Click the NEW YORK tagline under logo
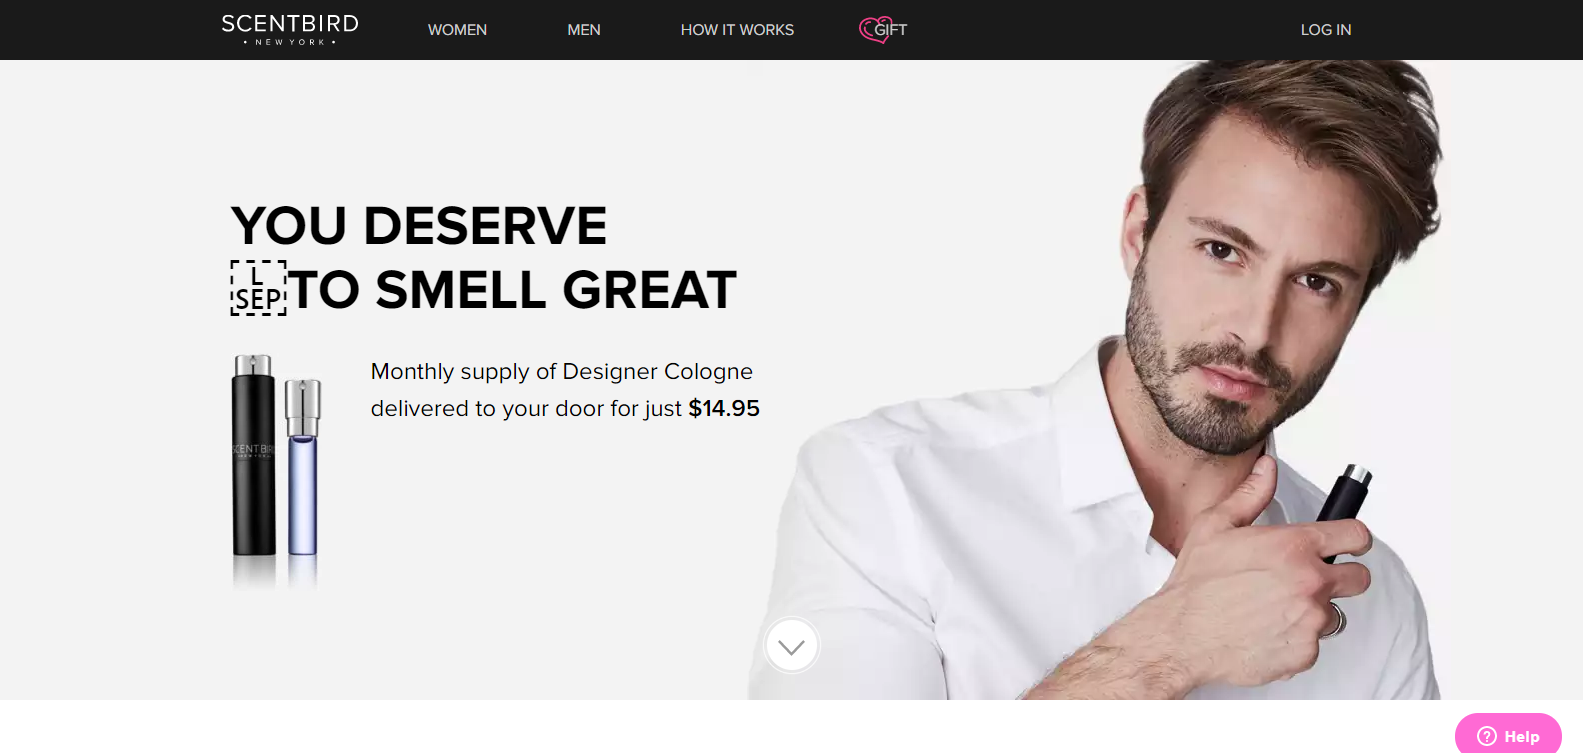 click(x=290, y=42)
